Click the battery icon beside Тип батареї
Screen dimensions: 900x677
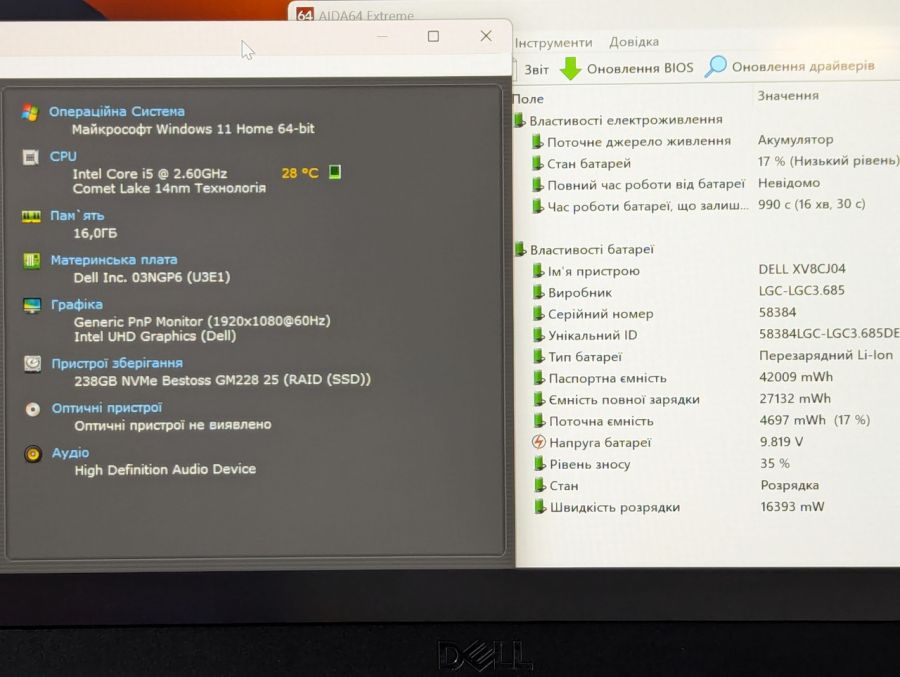pos(538,356)
